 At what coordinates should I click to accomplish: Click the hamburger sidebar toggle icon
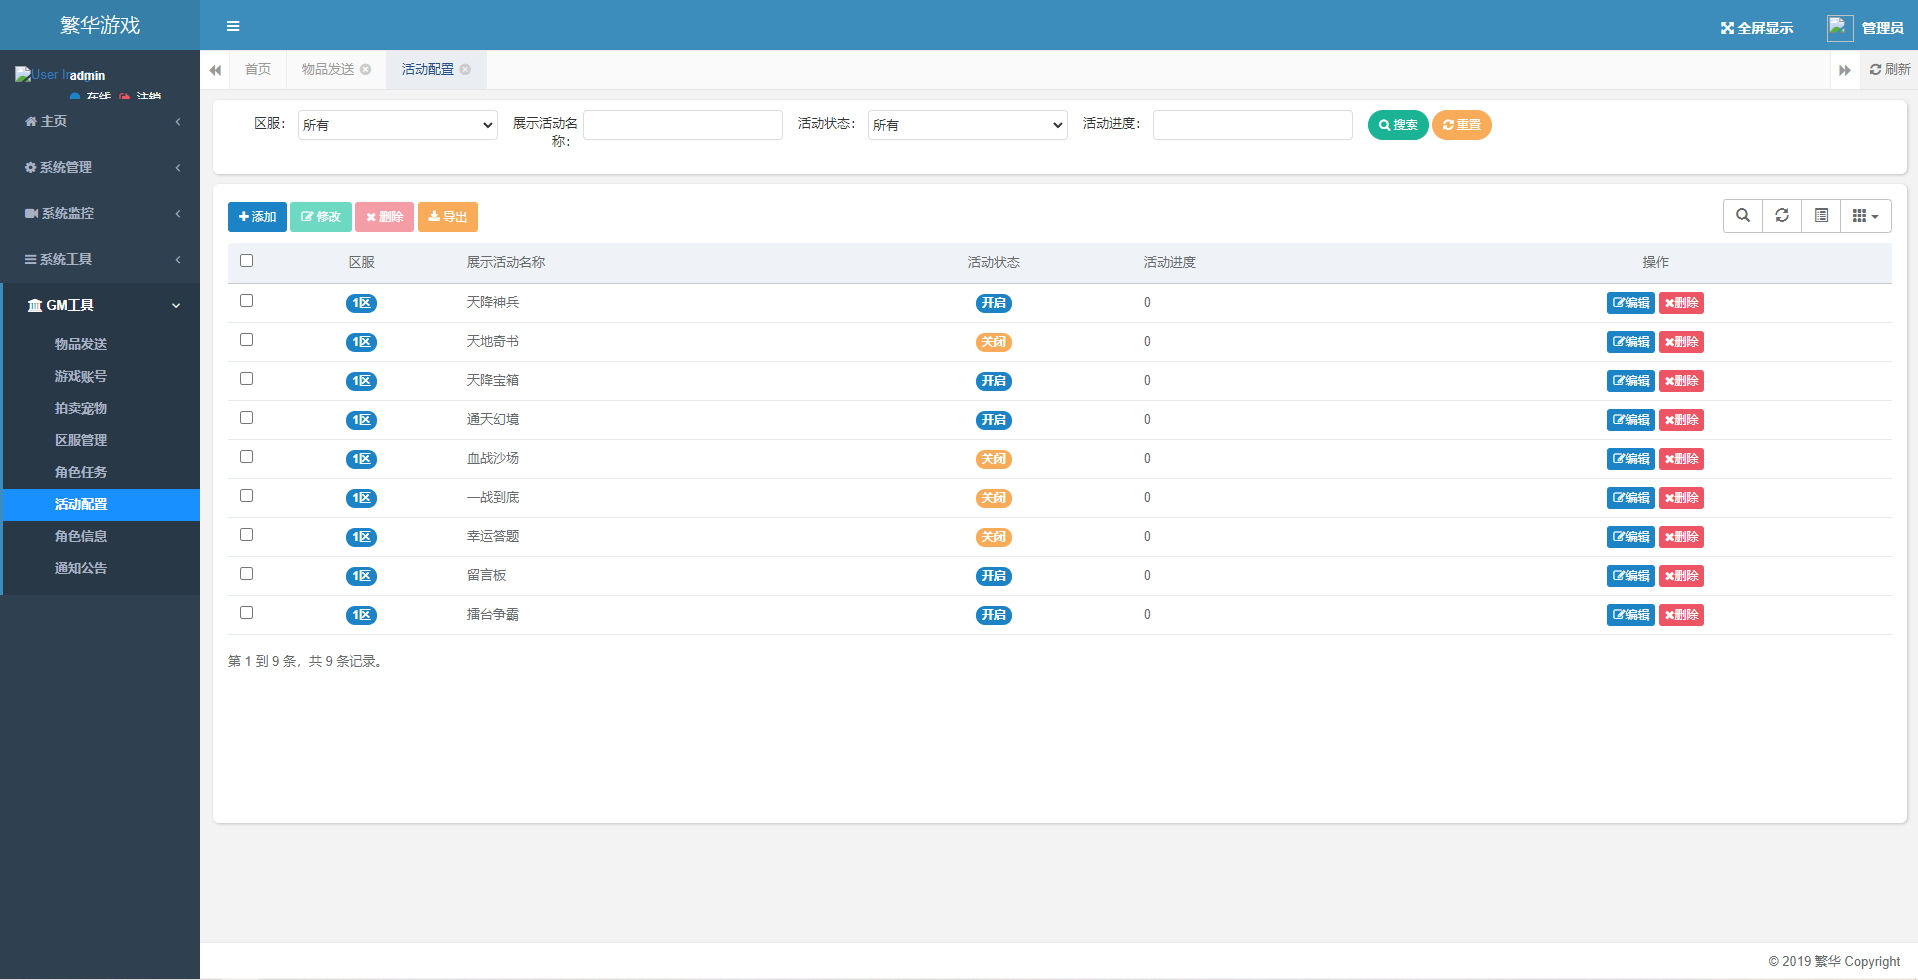click(233, 26)
